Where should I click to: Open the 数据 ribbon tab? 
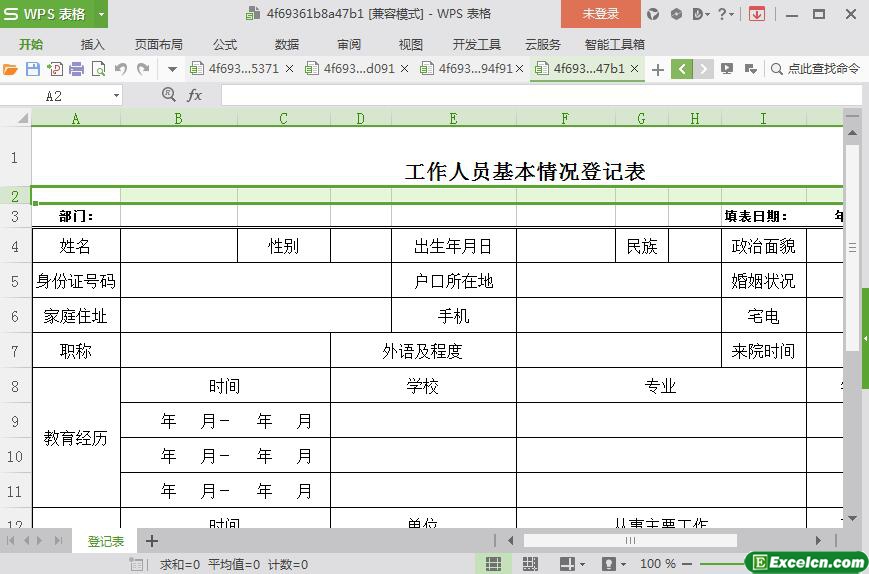287,44
